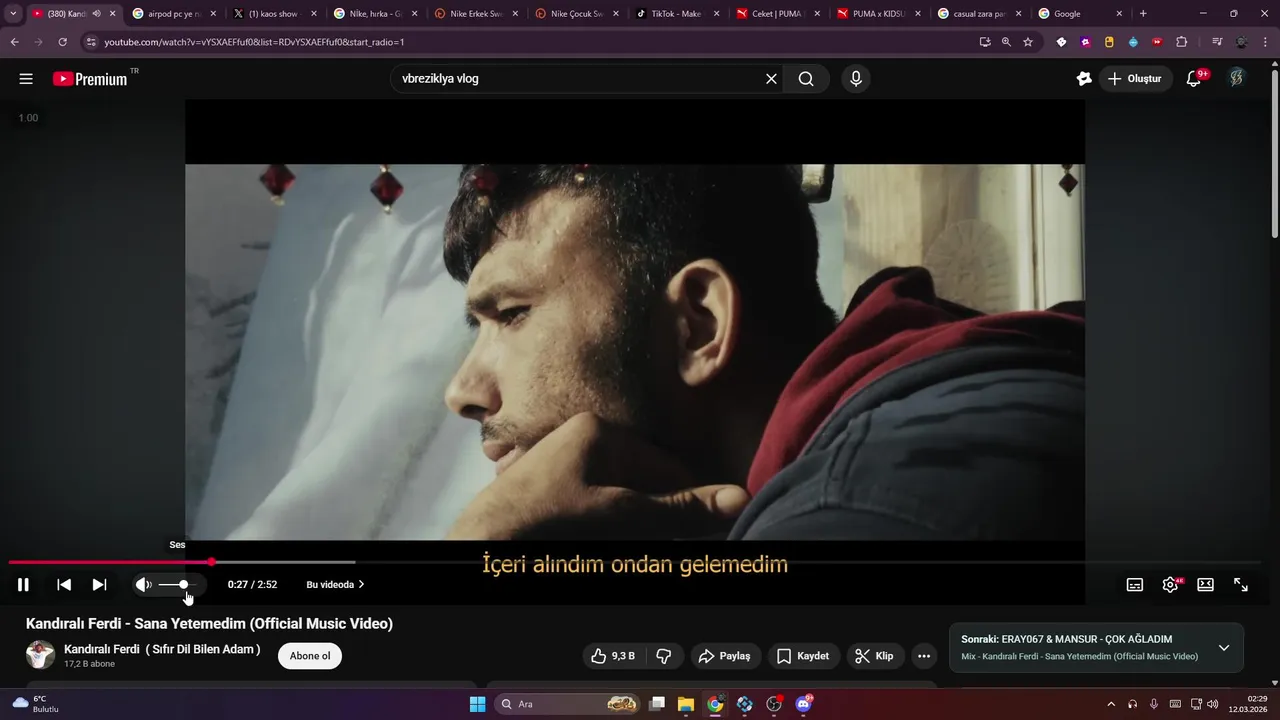Skip to the next video
Screen dimensions: 1280x720
pos(99,585)
